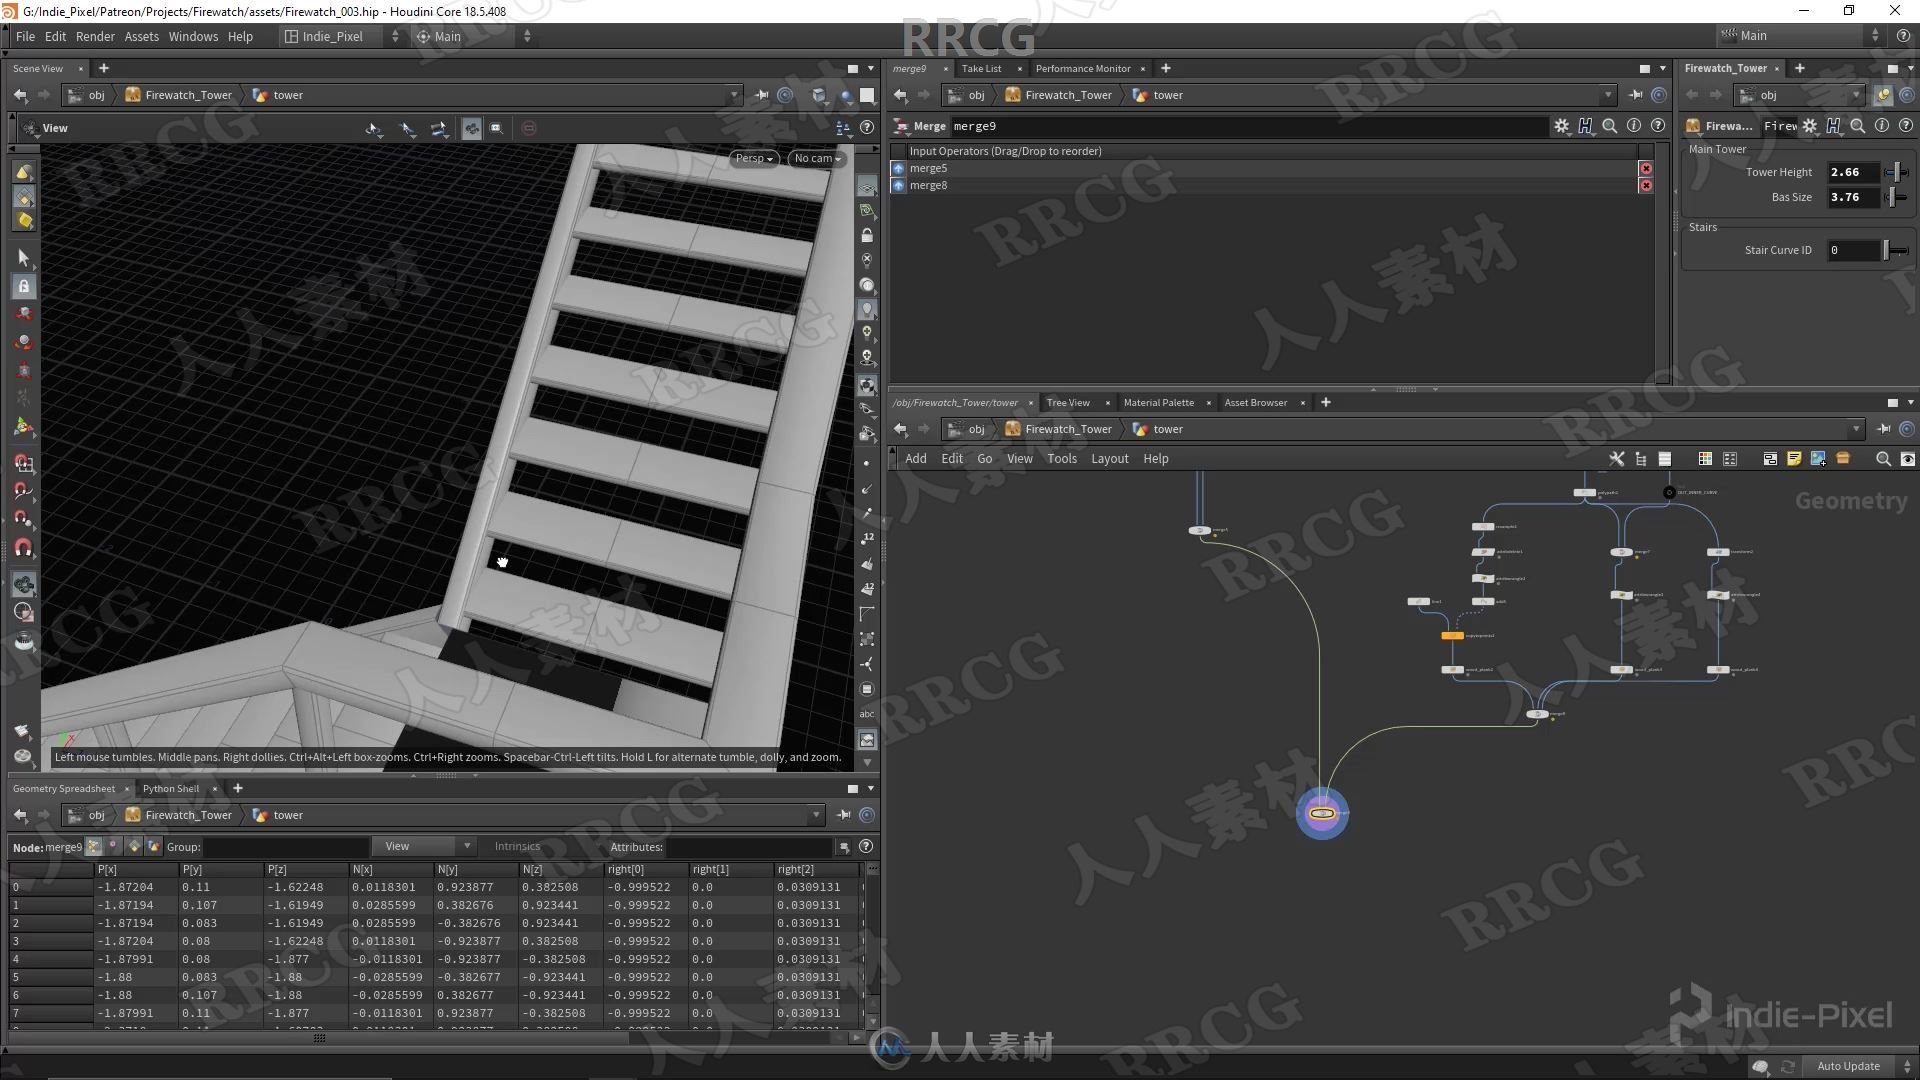Edit the Tower Height input field value
This screenshot has height=1080, width=1920.
tap(1851, 173)
